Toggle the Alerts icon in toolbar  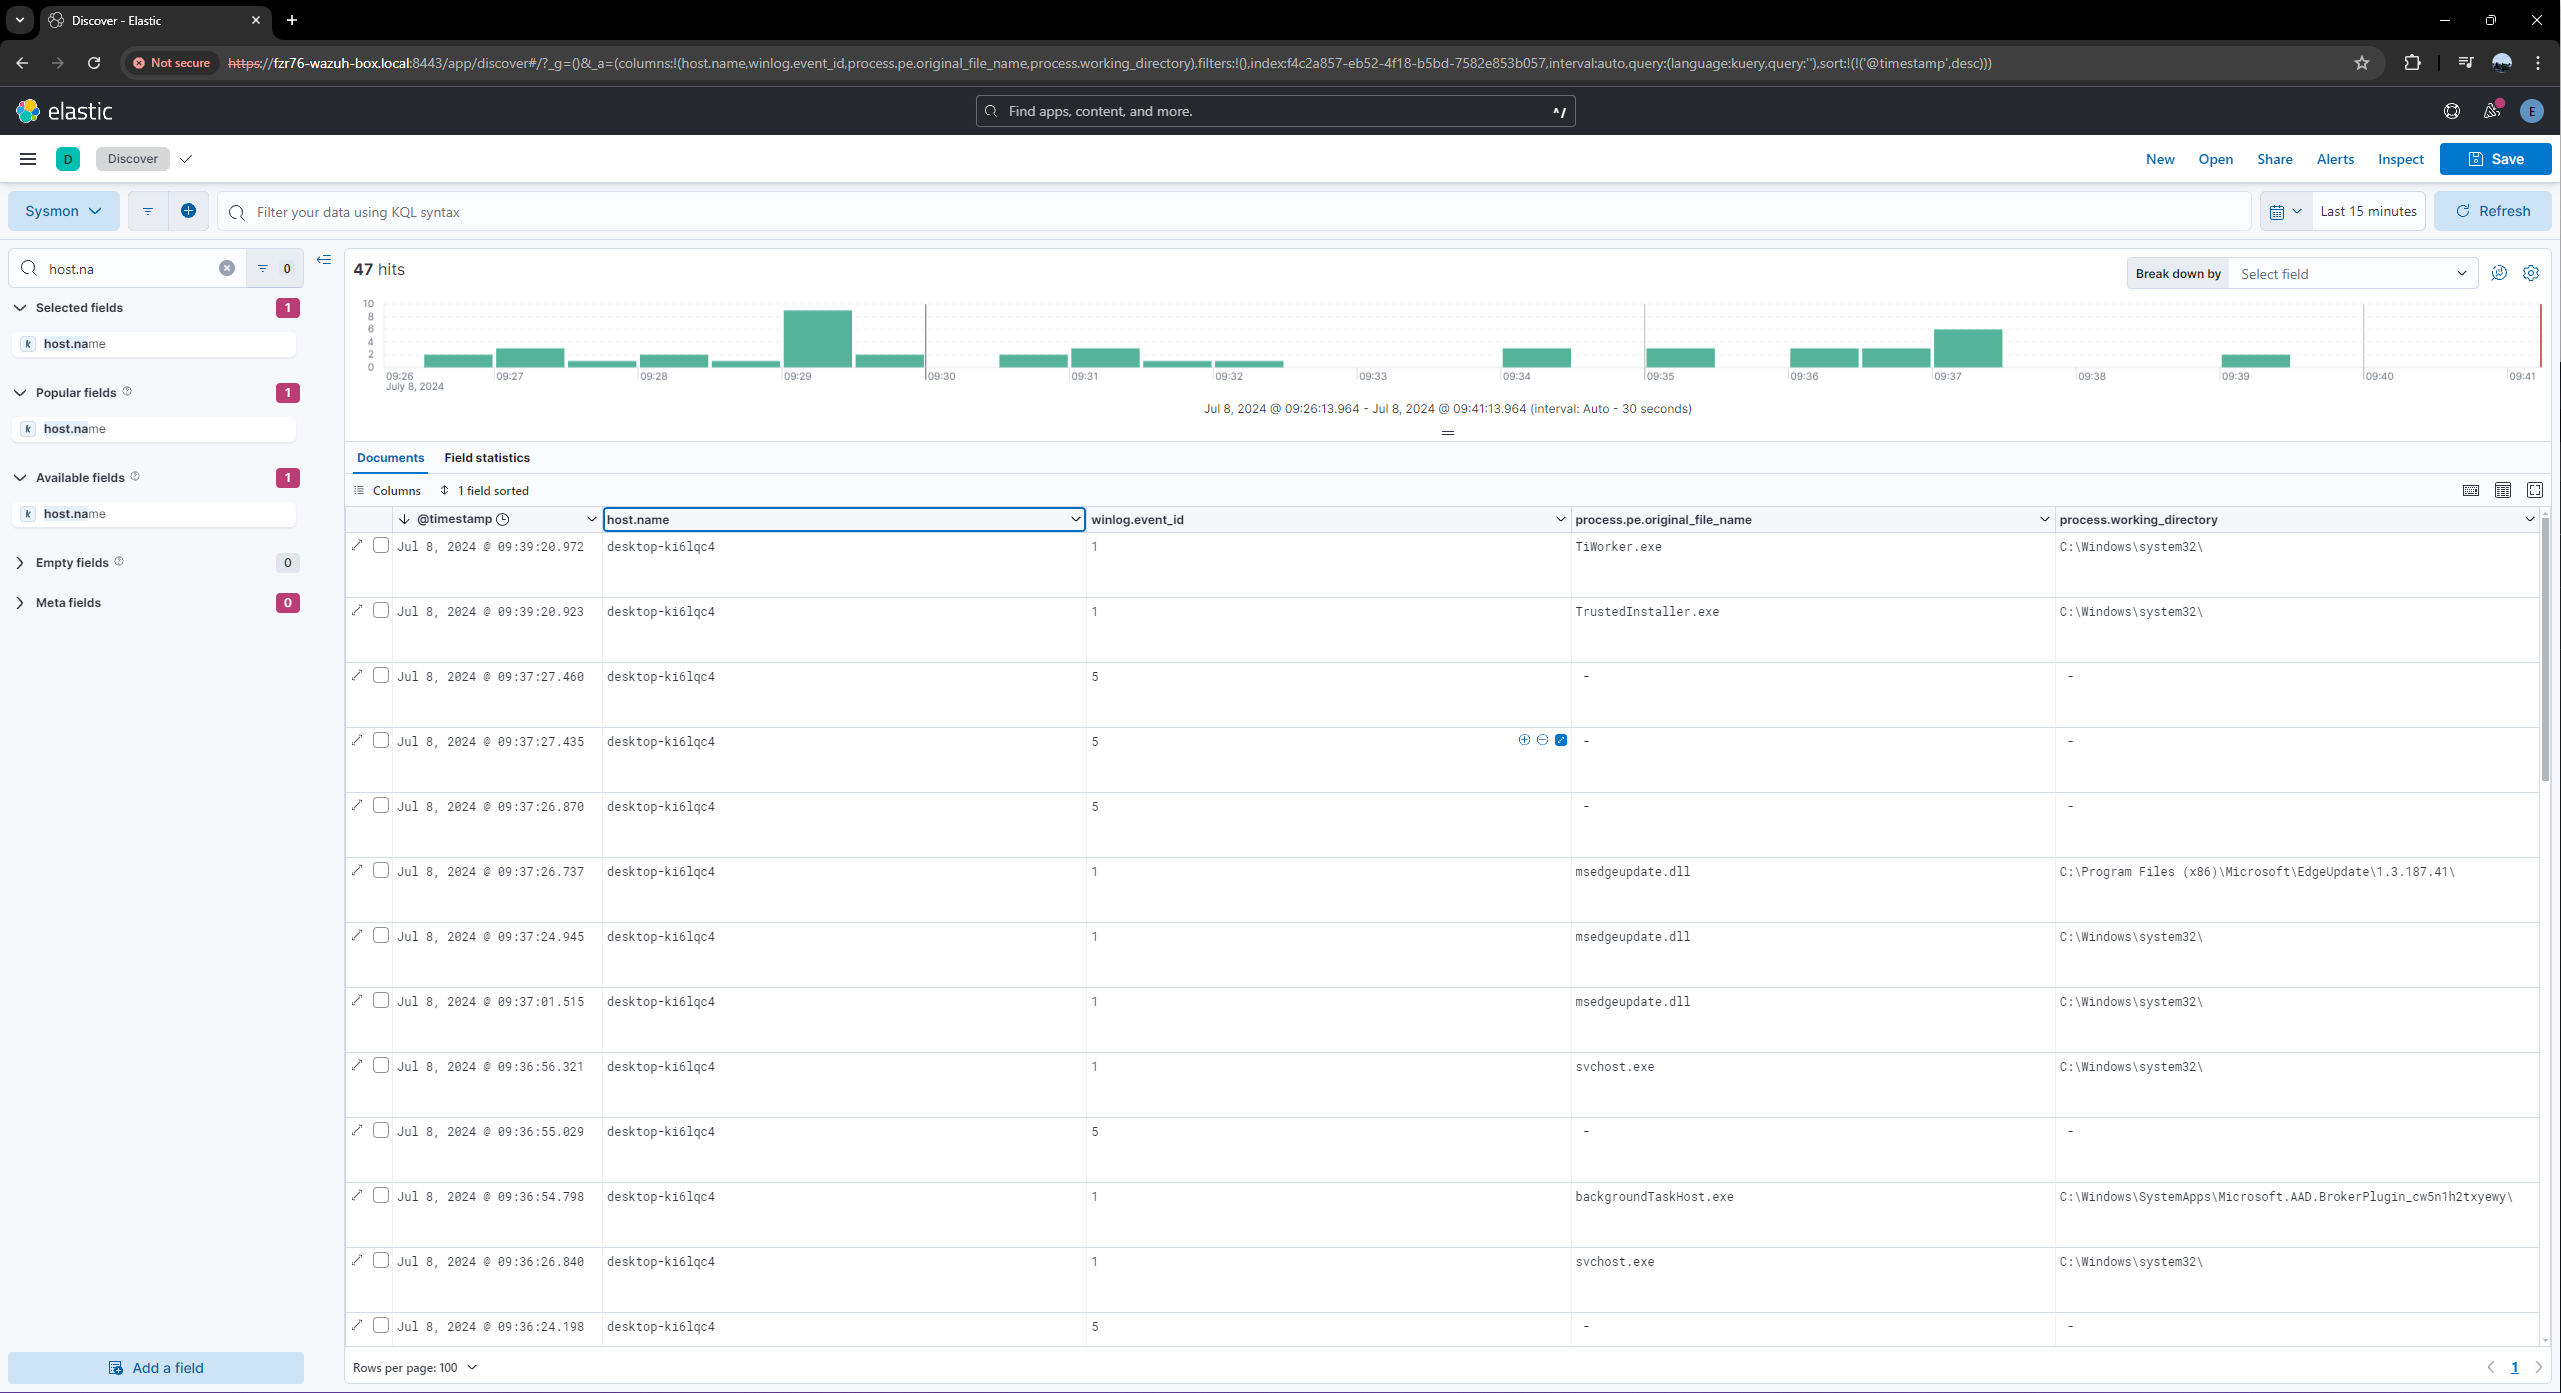click(2335, 158)
